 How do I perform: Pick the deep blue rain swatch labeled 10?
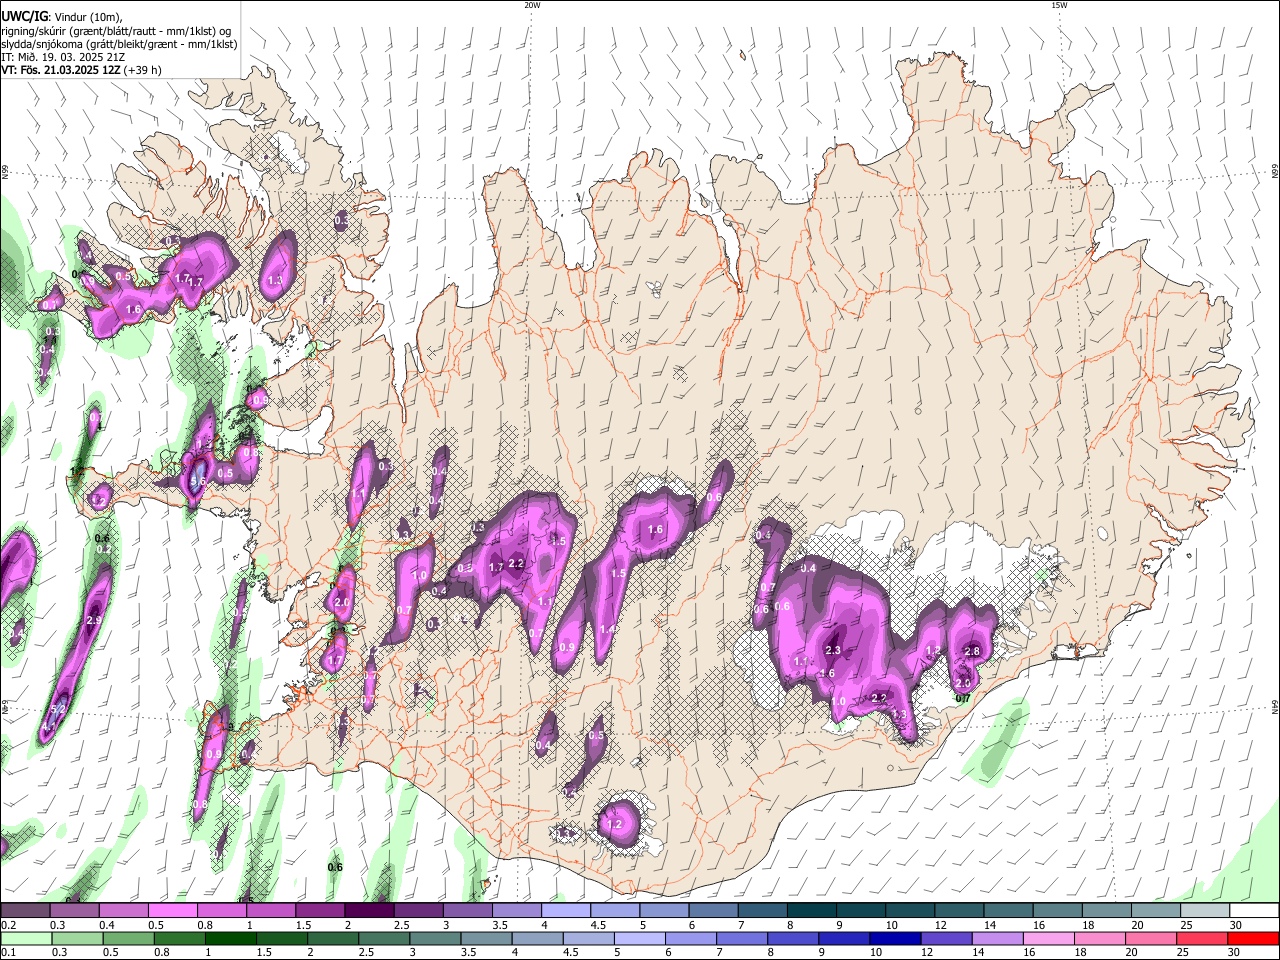[x=896, y=939]
